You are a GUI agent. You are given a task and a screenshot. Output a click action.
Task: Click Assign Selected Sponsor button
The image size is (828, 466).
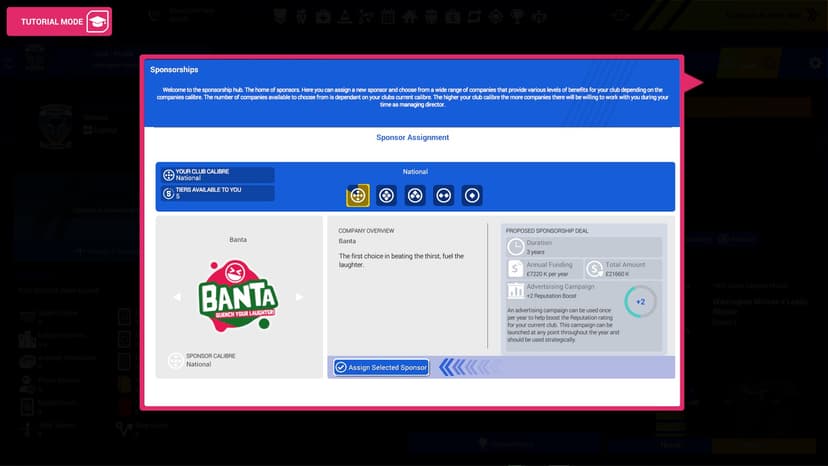pos(381,367)
